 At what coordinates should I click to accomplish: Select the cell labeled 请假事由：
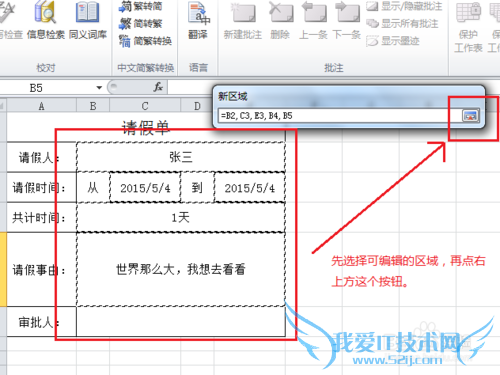click(41, 269)
